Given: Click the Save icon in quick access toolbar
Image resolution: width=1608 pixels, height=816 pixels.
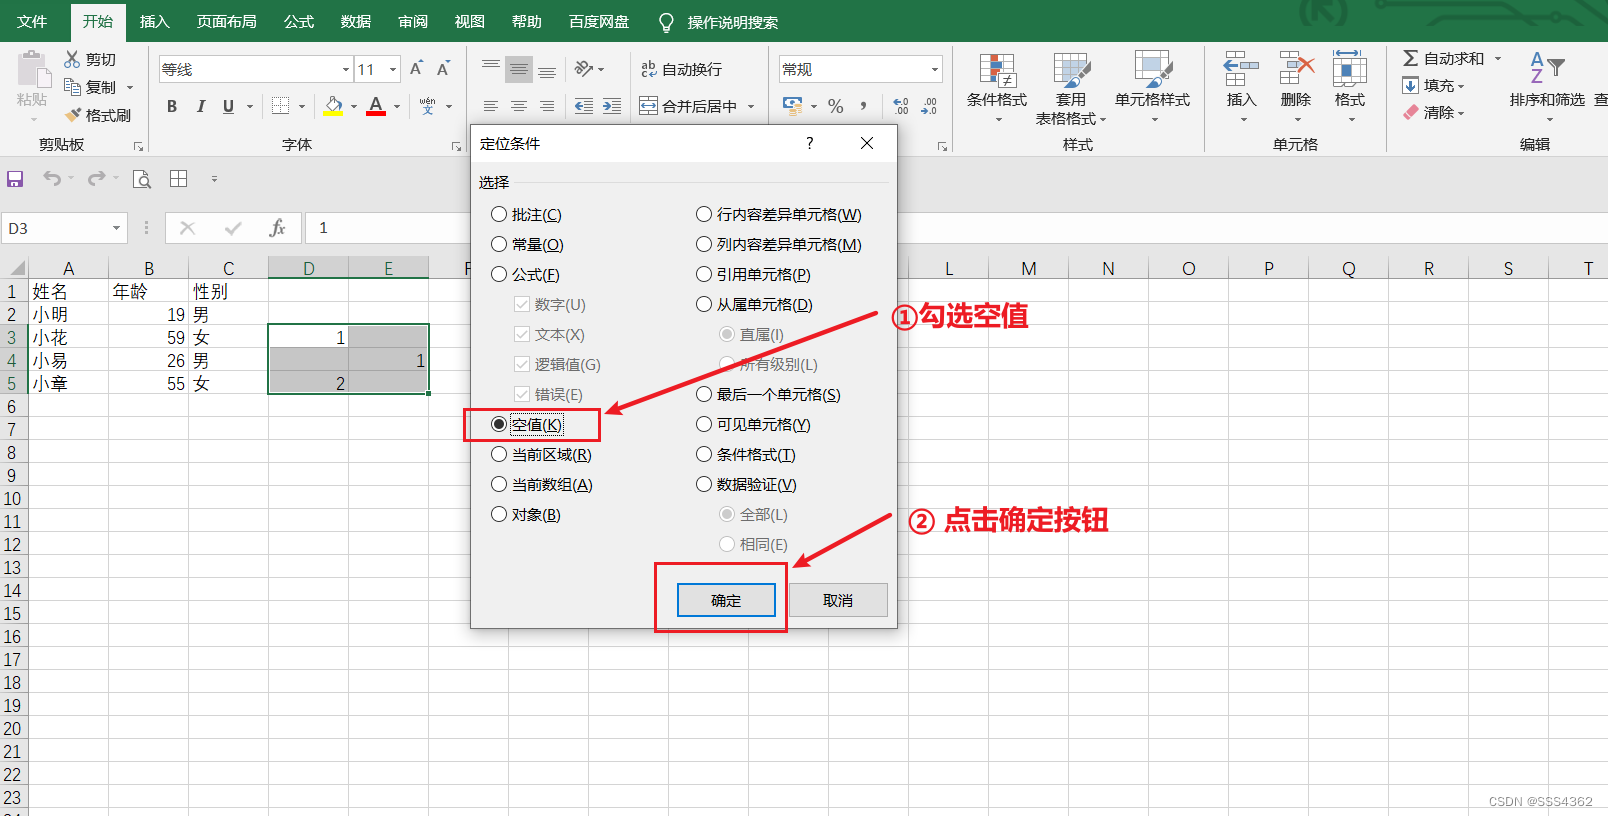Looking at the screenshot, I should click(15, 179).
